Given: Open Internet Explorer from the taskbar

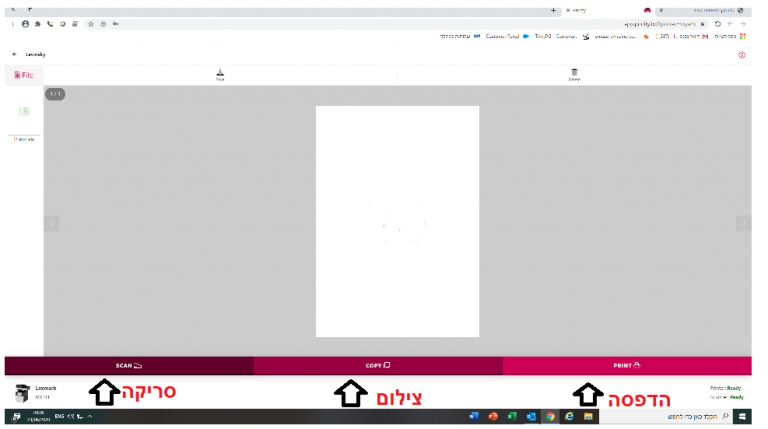Looking at the screenshot, I should click(x=569, y=416).
